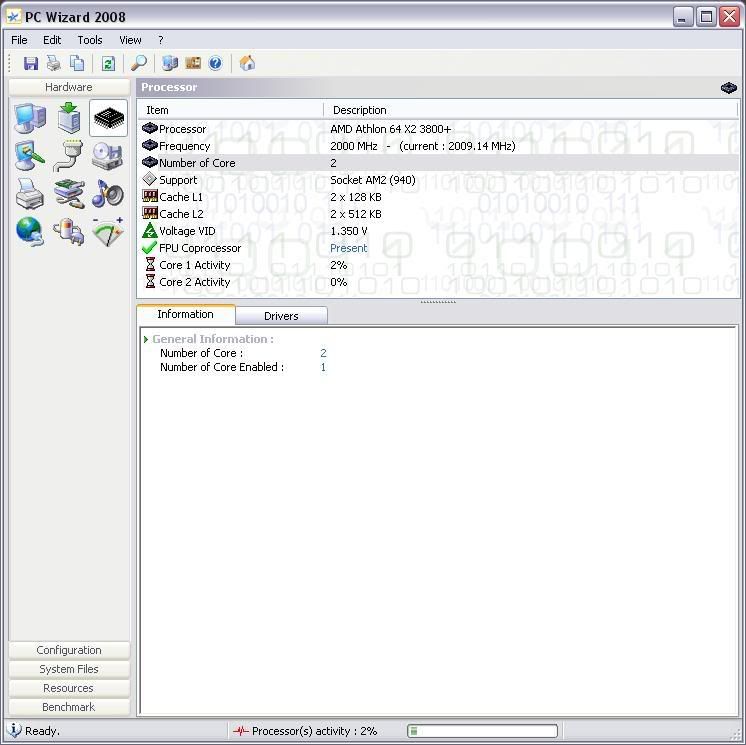Switch to the Drivers tab

[281, 316]
